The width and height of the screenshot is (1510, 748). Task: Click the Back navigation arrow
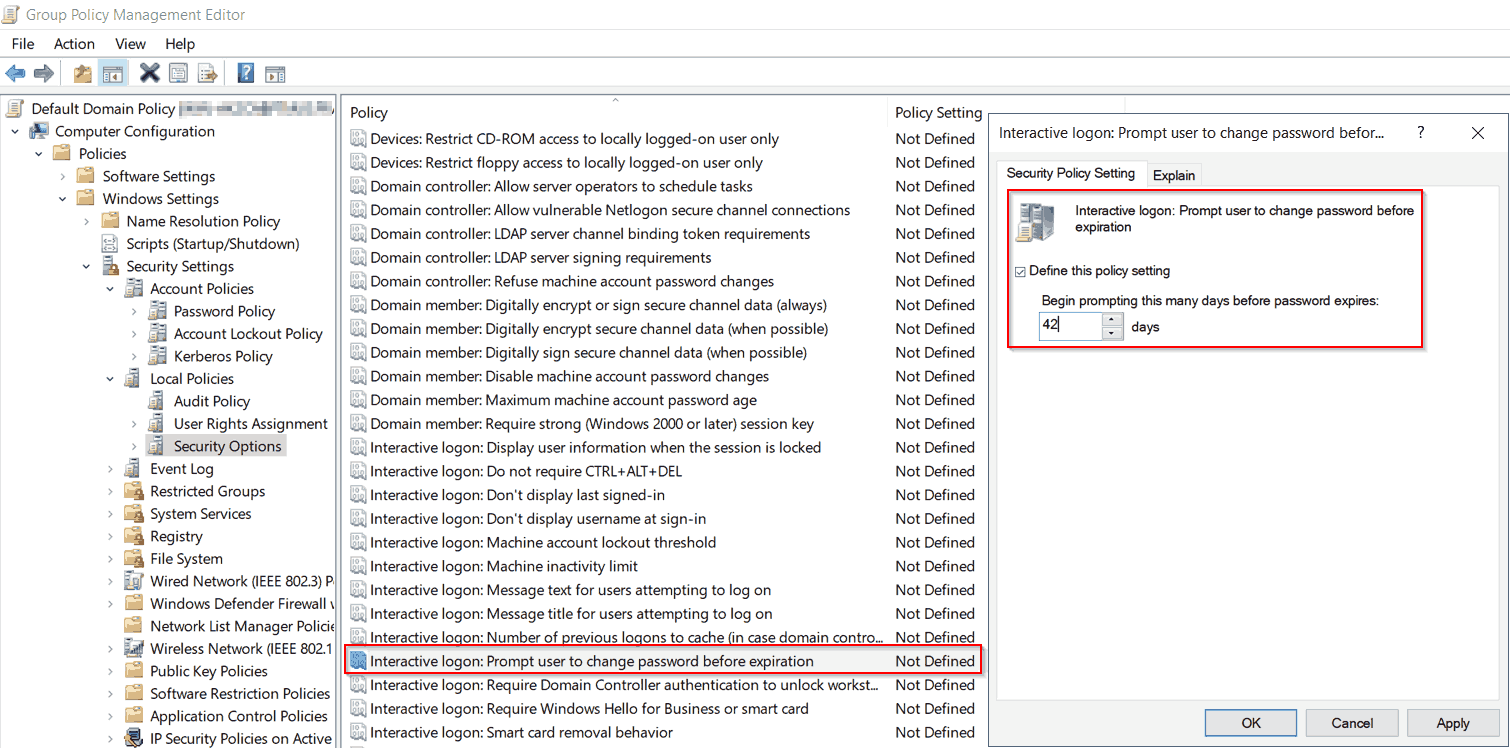click(x=15, y=72)
